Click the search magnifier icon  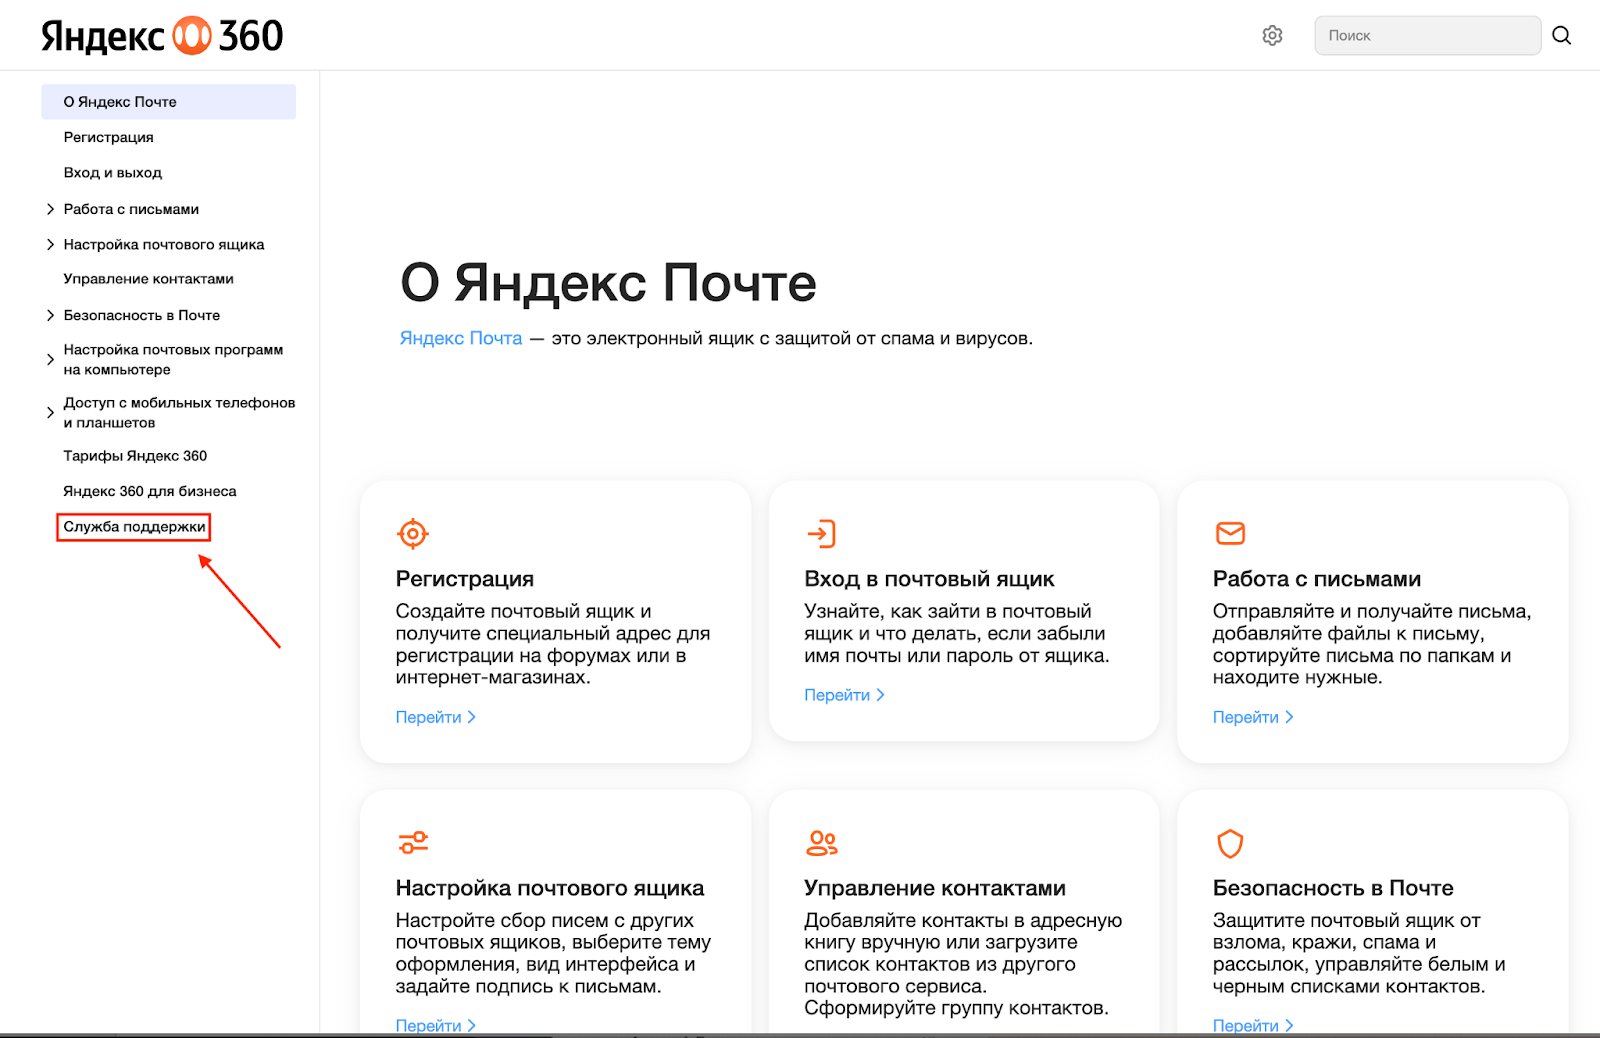coord(1561,36)
